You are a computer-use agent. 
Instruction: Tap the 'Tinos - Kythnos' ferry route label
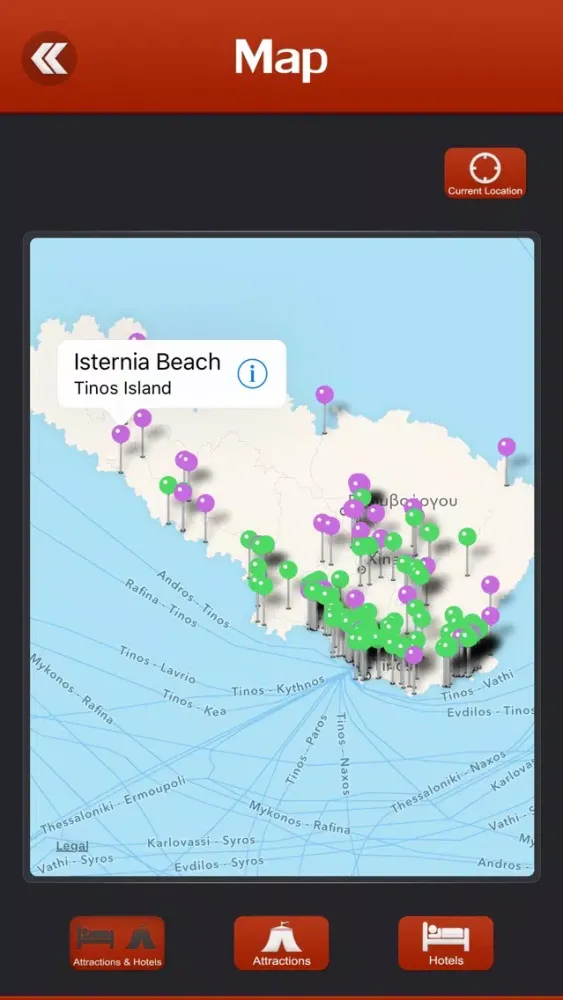[278, 688]
